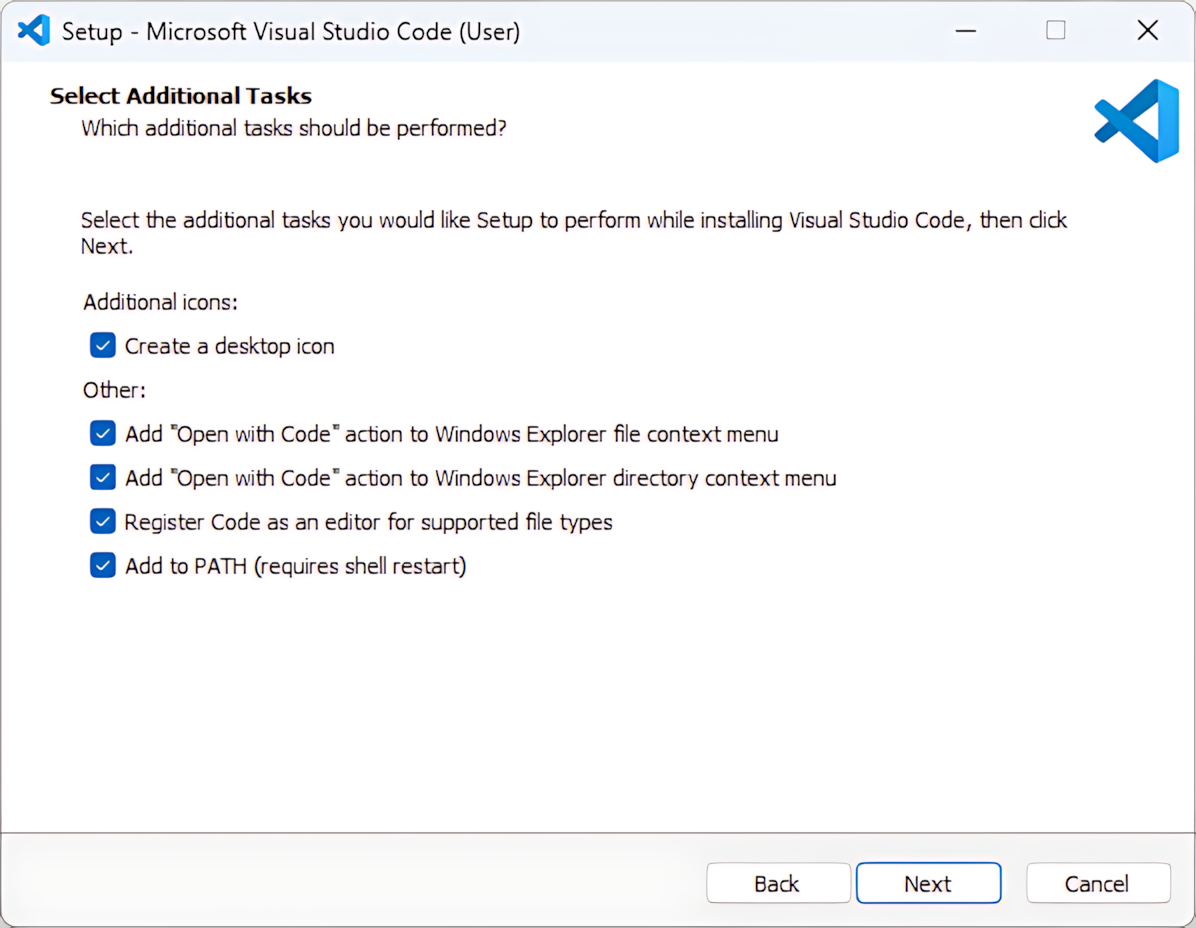This screenshot has height=928, width=1196.
Task: Cancel the Visual Studio Code setup
Action: pos(1097,884)
